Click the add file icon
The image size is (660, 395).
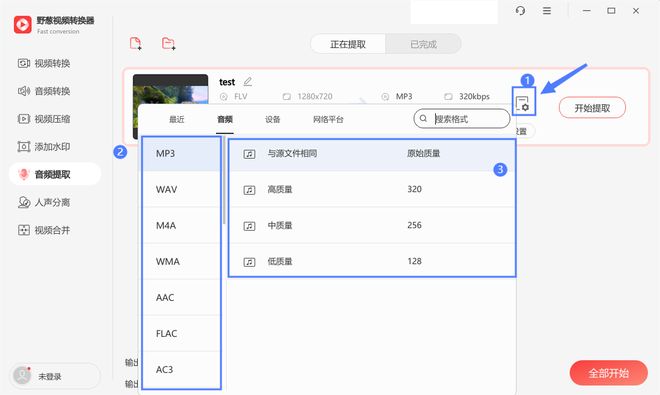click(136, 43)
